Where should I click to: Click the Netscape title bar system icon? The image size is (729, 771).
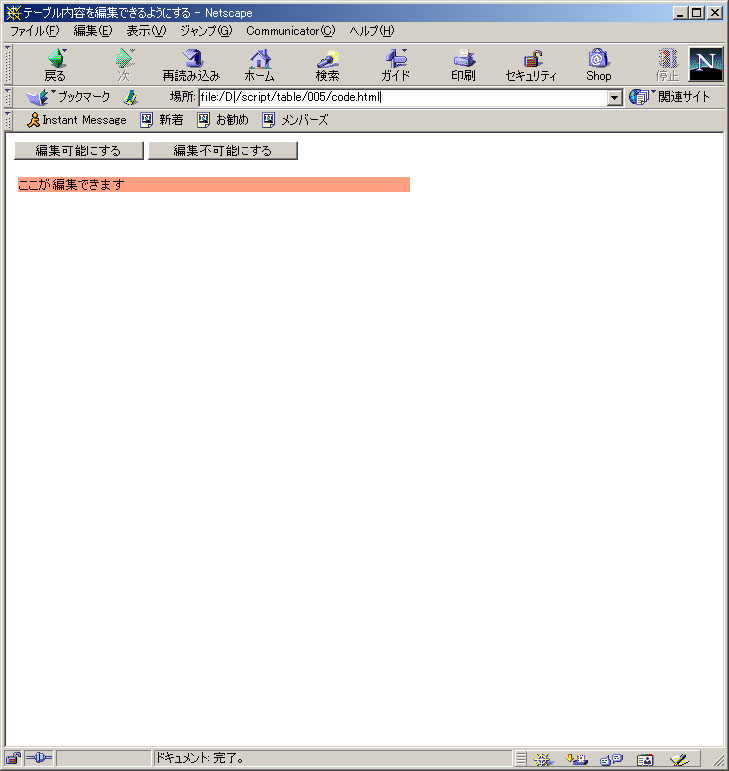13,13
